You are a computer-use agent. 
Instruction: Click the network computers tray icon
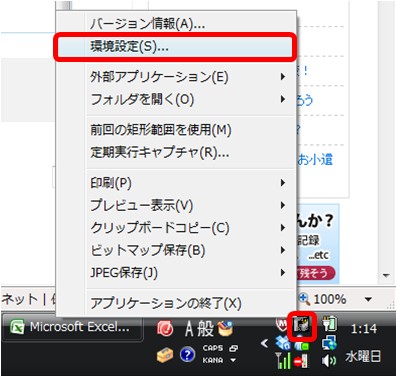pyautogui.click(x=329, y=343)
